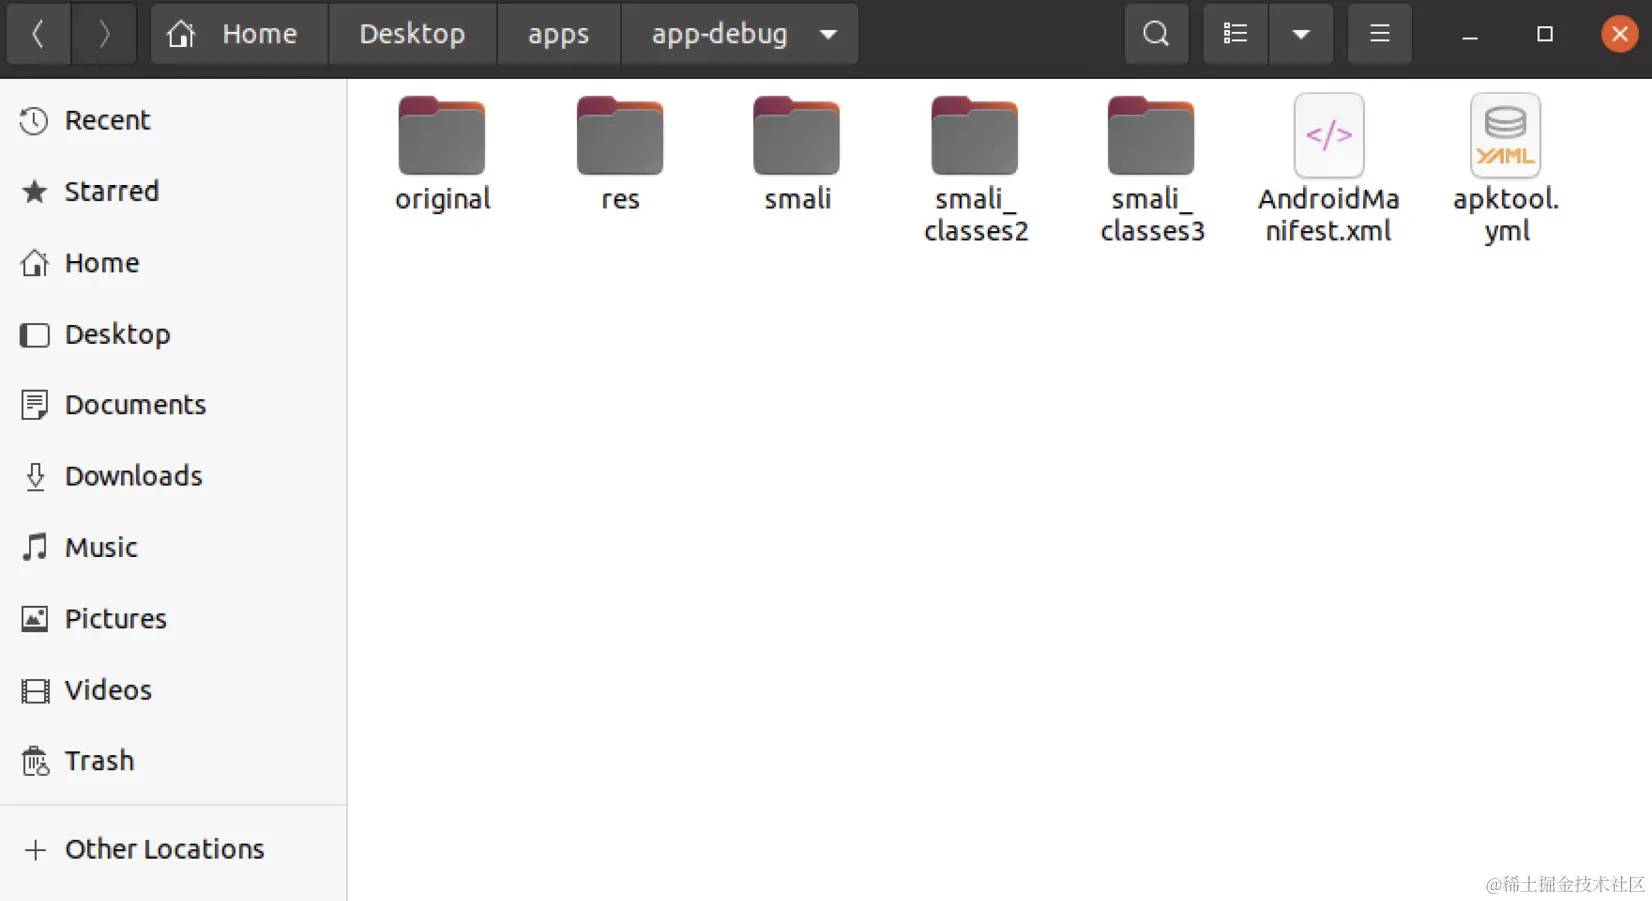Image resolution: width=1652 pixels, height=901 pixels.
Task: Open the view options dropdown arrow
Action: (x=1301, y=34)
